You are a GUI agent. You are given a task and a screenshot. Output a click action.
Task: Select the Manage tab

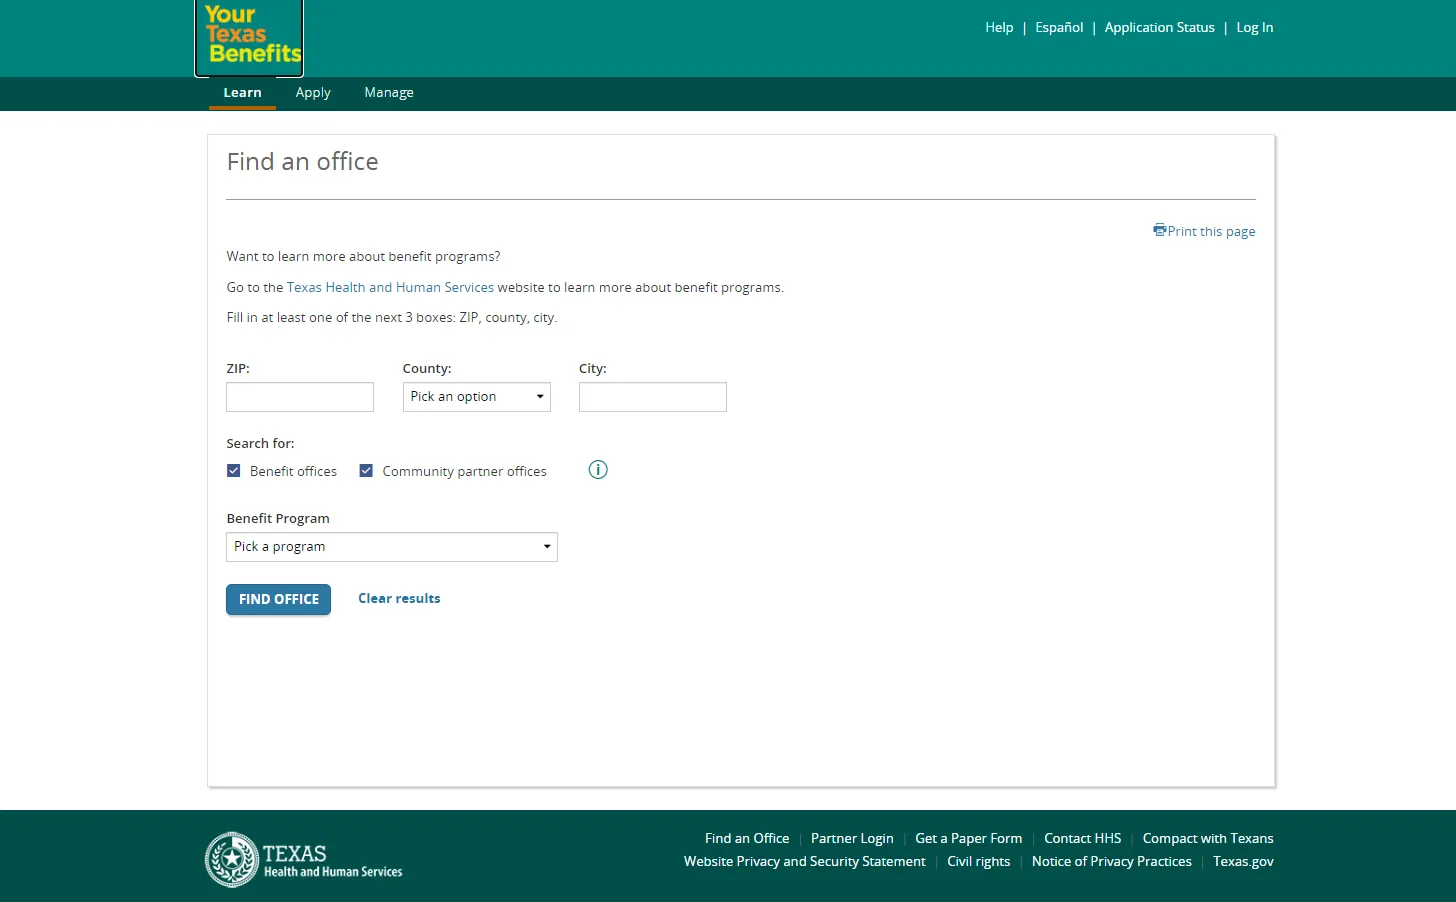click(389, 93)
